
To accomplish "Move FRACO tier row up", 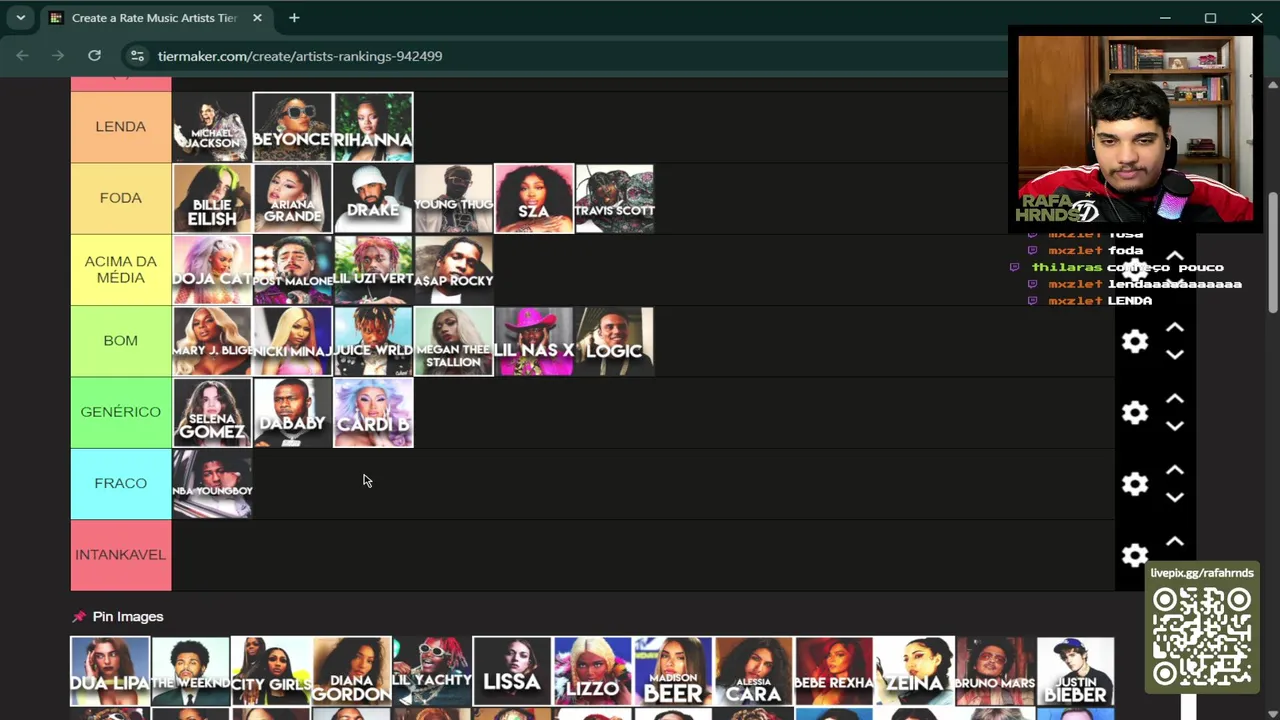I will click(x=1175, y=470).
